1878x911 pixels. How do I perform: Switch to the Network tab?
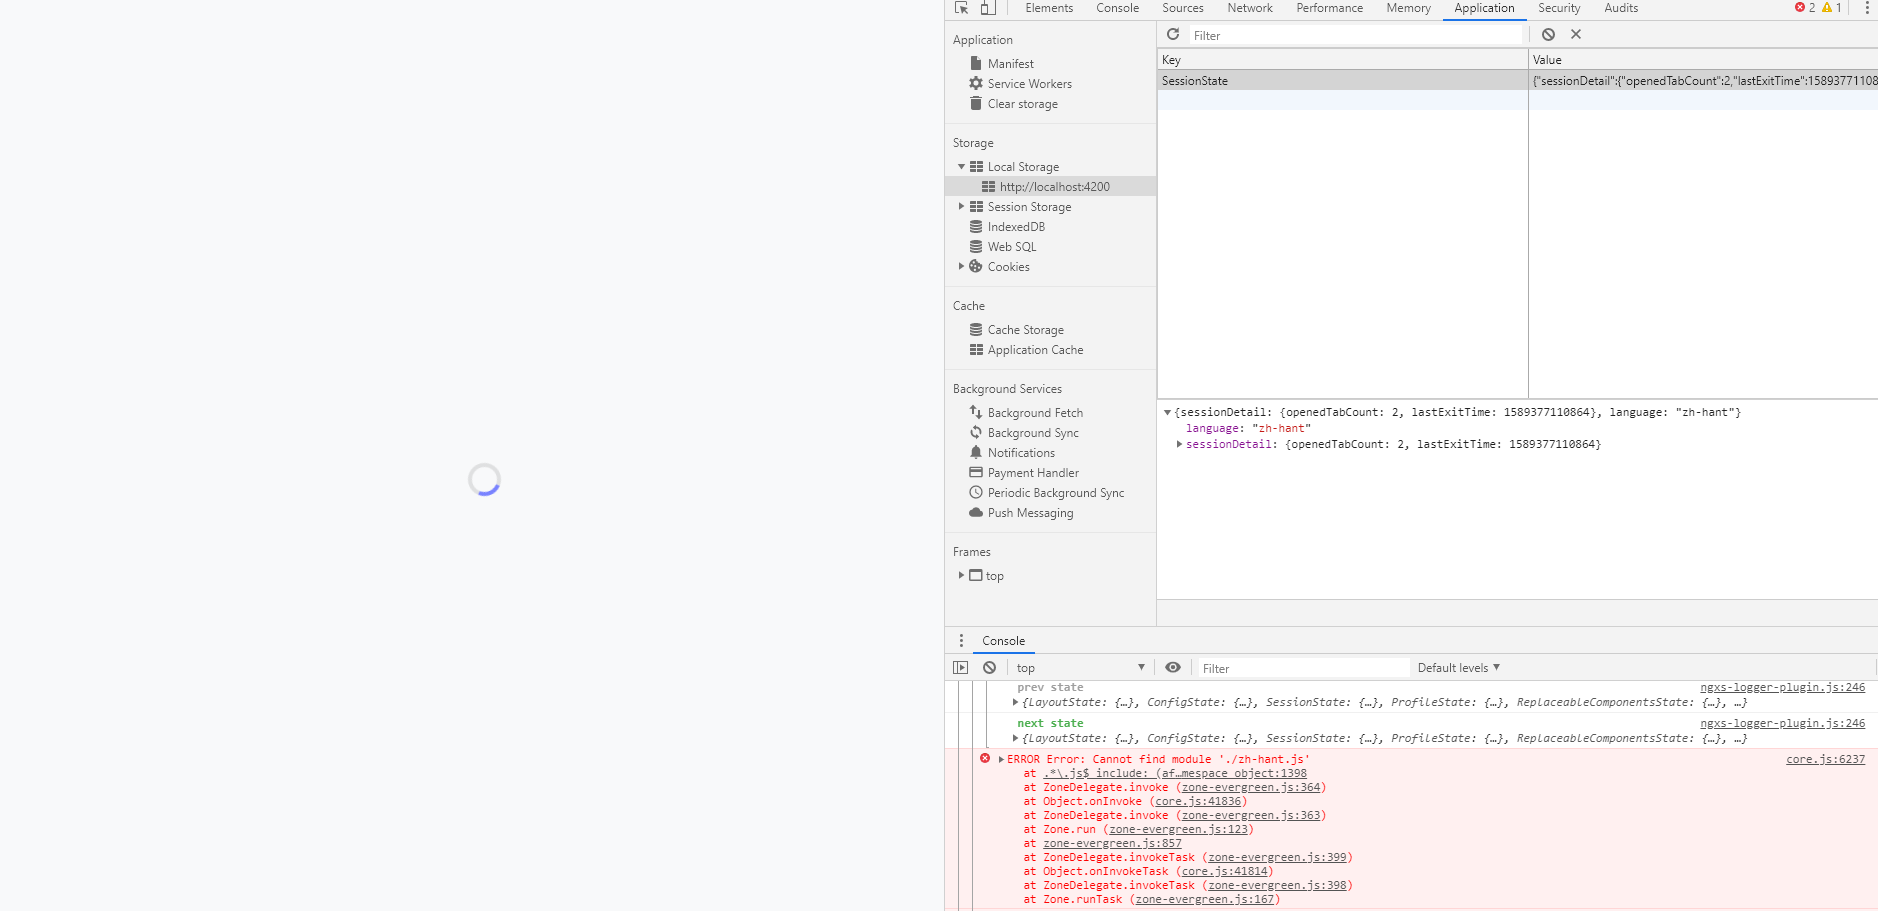coord(1249,8)
